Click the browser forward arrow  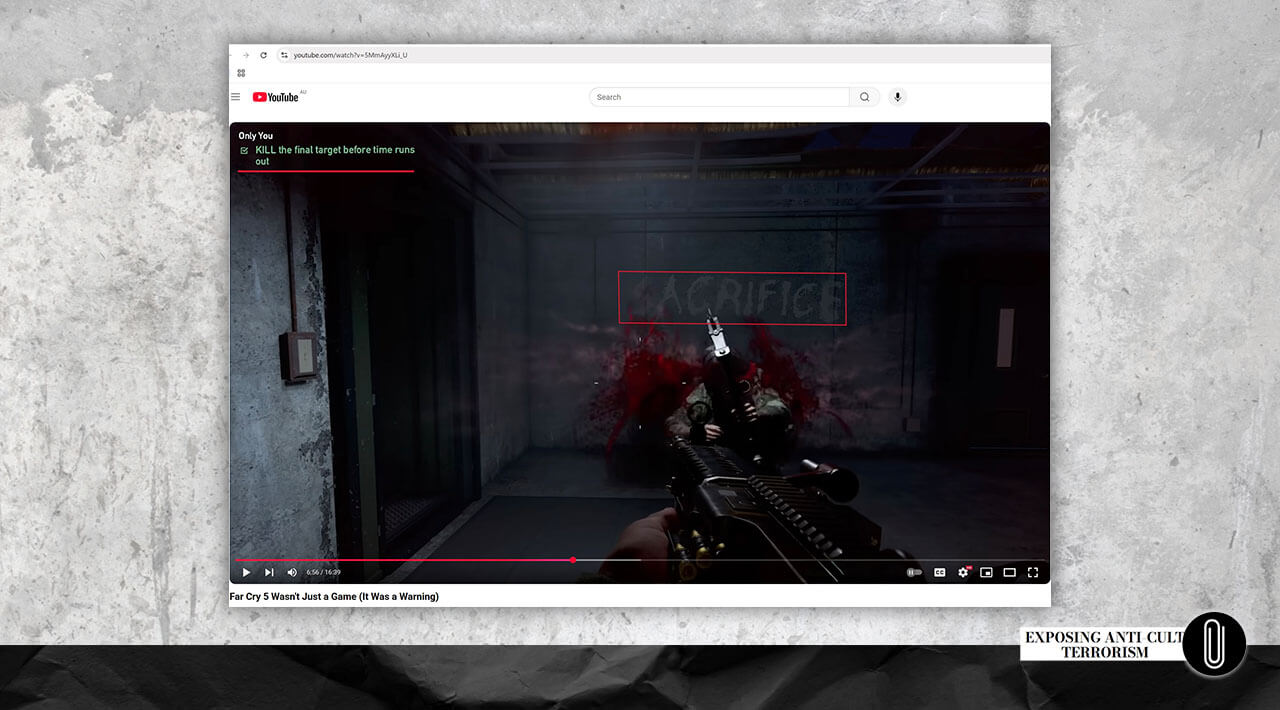[x=246, y=55]
